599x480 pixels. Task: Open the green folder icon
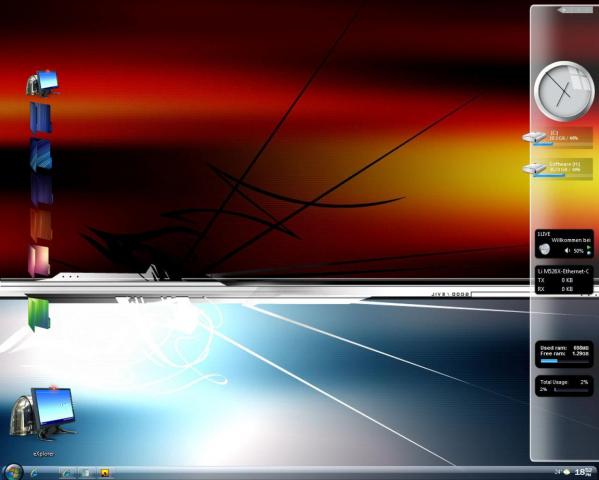(x=39, y=314)
